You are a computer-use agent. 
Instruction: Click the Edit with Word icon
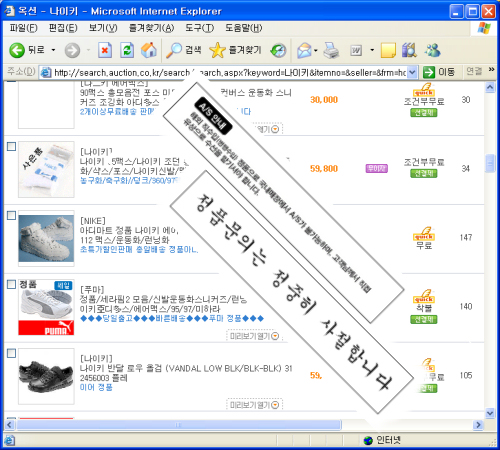[356, 51]
